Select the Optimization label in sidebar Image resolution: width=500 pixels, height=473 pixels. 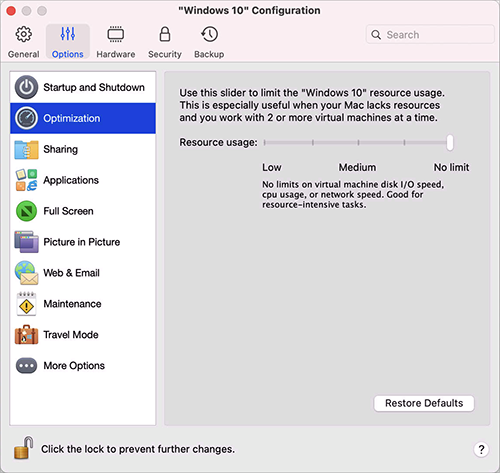[x=72, y=118]
